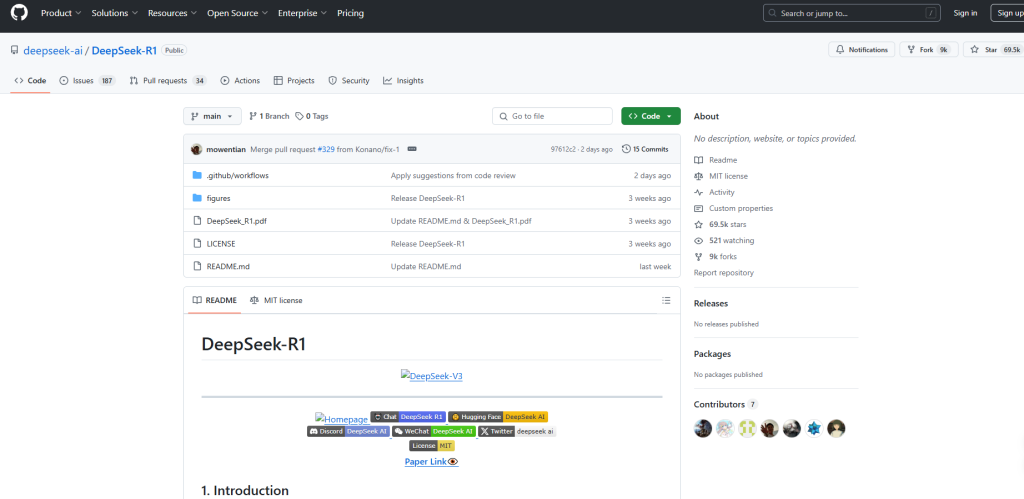Image resolution: width=1024 pixels, height=499 pixels.
Task: Open the figures folder
Action: pyautogui.click(x=218, y=198)
